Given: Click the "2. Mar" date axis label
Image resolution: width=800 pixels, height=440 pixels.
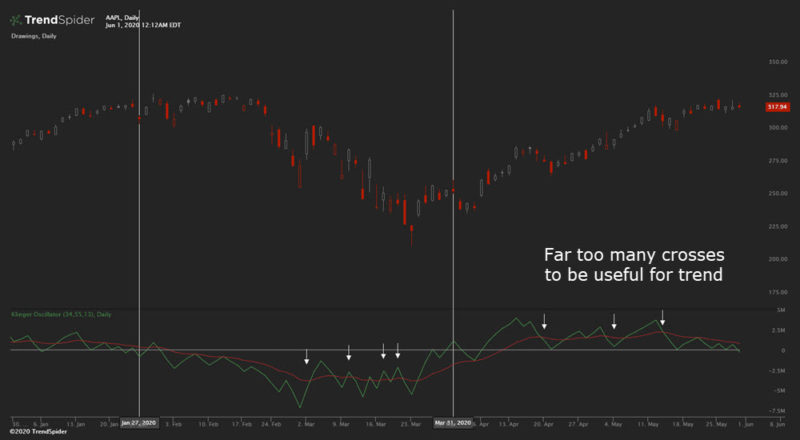Looking at the screenshot, I should (307, 424).
